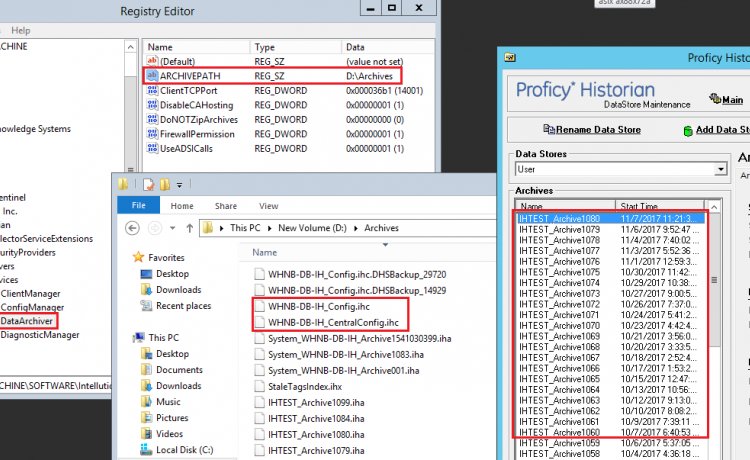750x460 pixels.
Task: Click the Music folder icon
Action: point(146,402)
